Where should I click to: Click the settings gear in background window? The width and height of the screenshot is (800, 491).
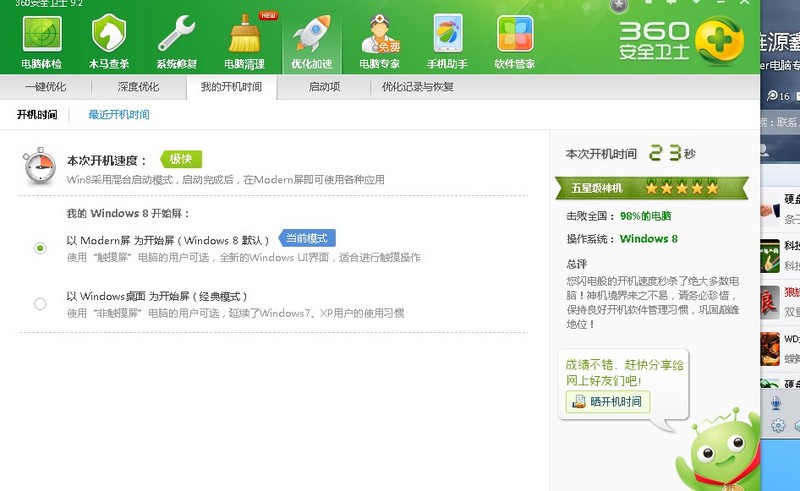[x=778, y=425]
